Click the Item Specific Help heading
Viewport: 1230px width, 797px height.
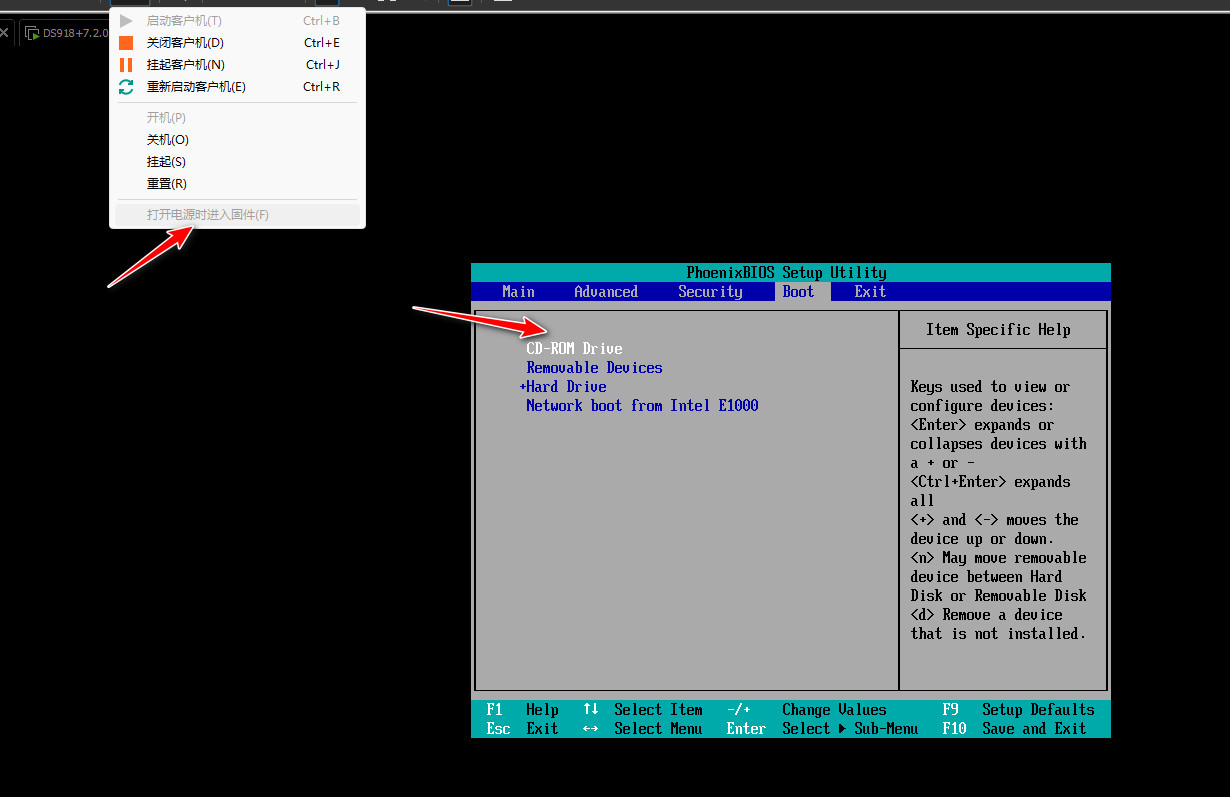998,330
